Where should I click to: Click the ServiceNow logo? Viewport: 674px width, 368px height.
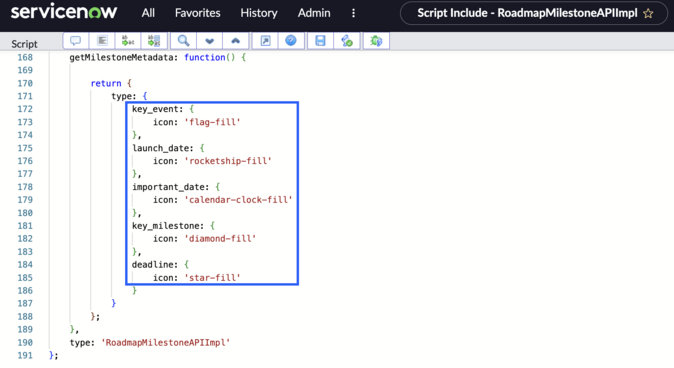click(64, 12)
